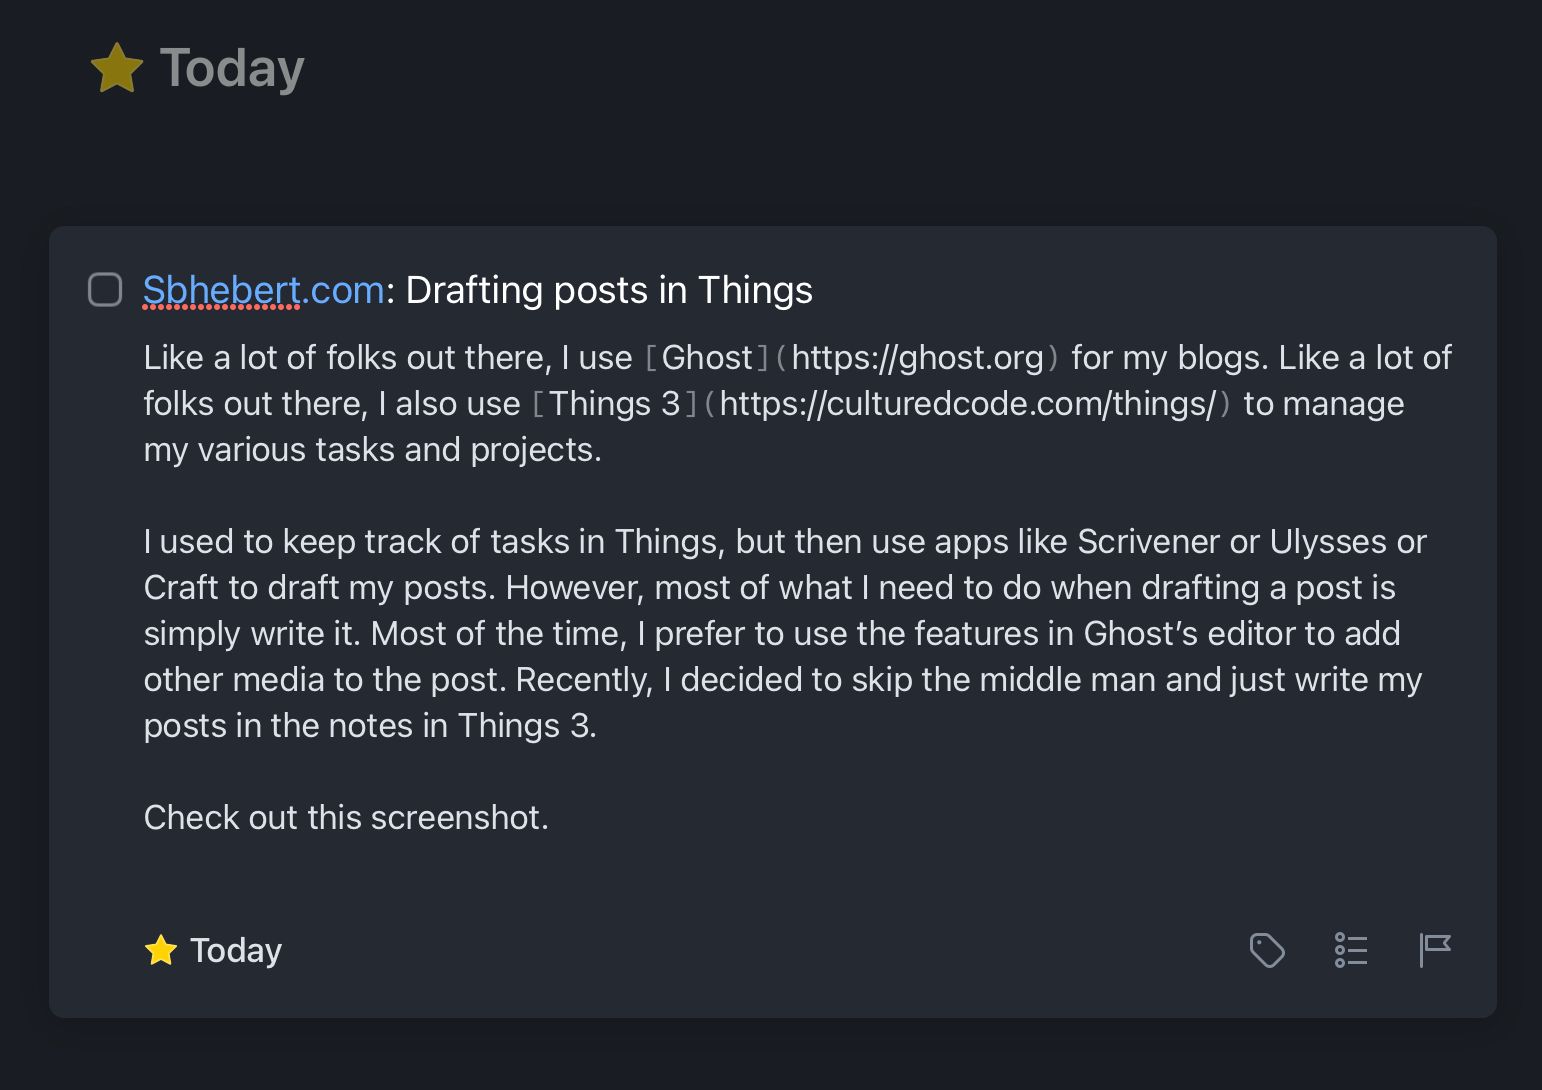Click the yellow star beside Today in footer
The height and width of the screenshot is (1090, 1542).
[x=161, y=950]
